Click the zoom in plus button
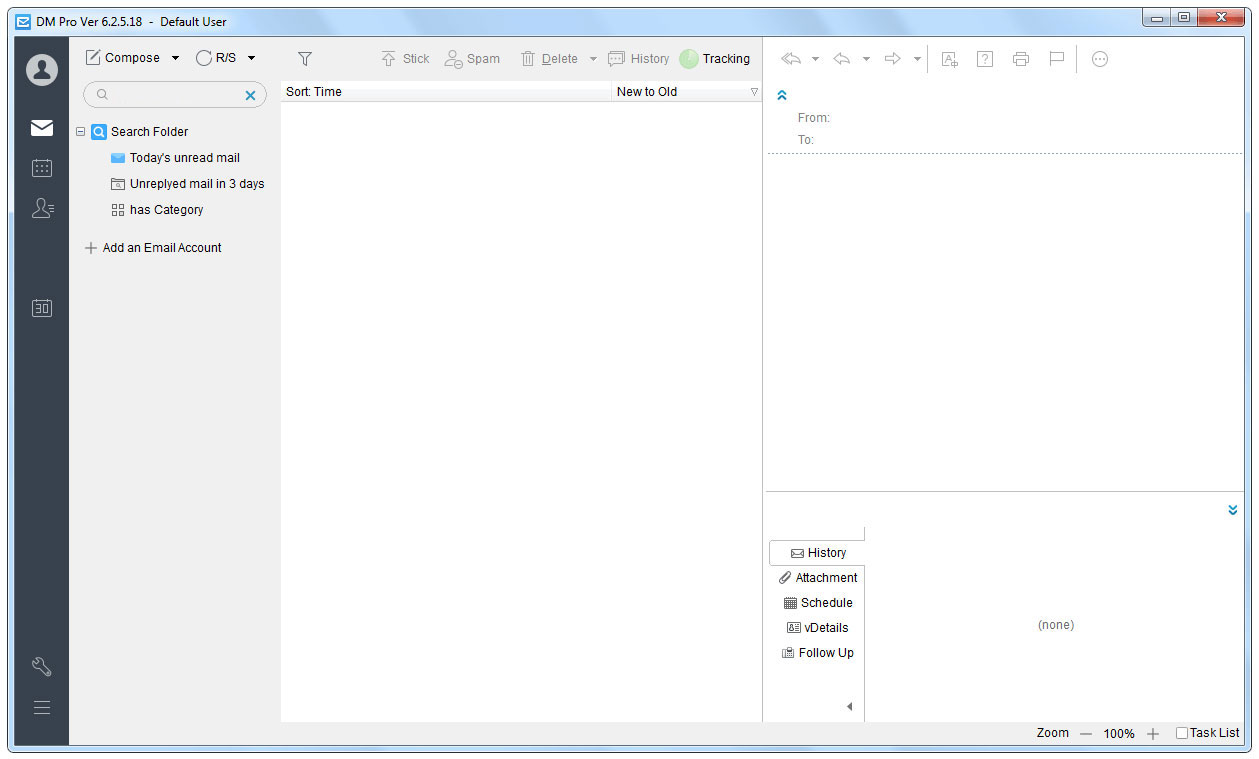The width and height of the screenshot is (1259, 759). (1153, 734)
